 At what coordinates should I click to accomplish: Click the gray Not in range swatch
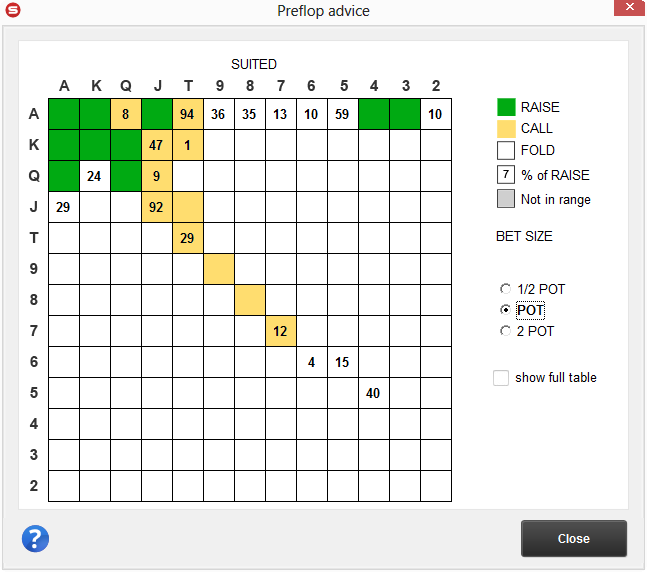506,198
